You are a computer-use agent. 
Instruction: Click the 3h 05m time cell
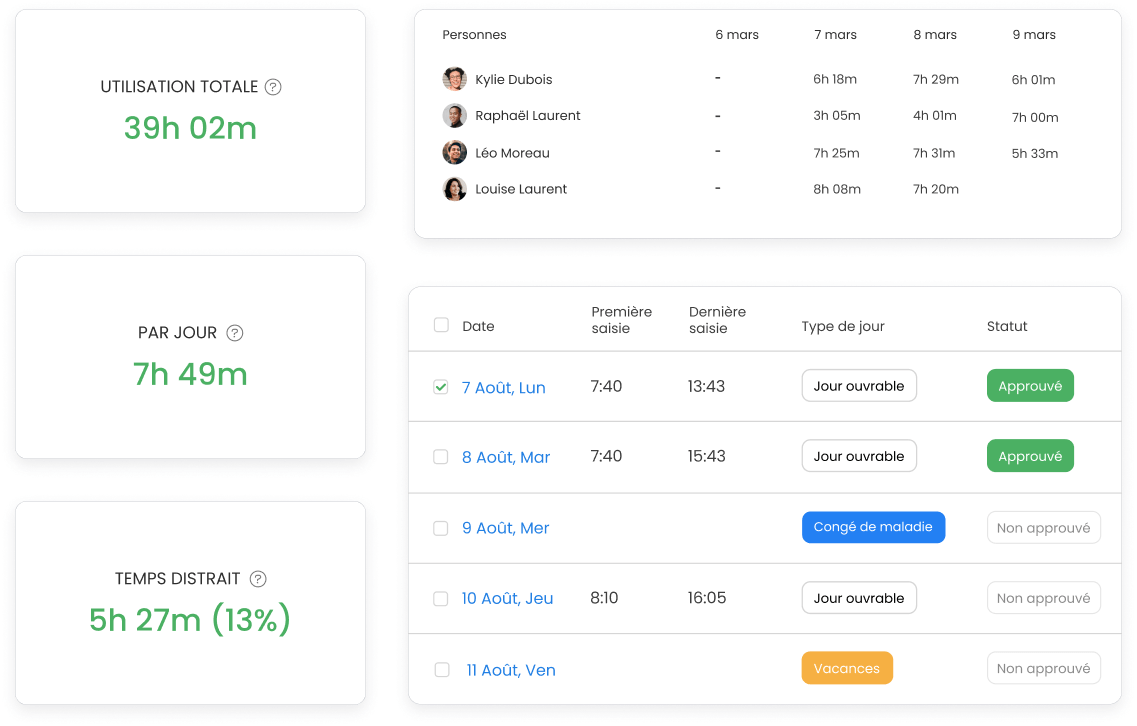(x=837, y=116)
